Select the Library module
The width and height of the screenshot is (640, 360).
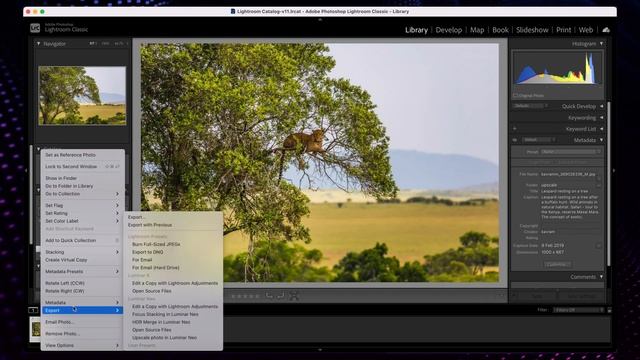416,30
